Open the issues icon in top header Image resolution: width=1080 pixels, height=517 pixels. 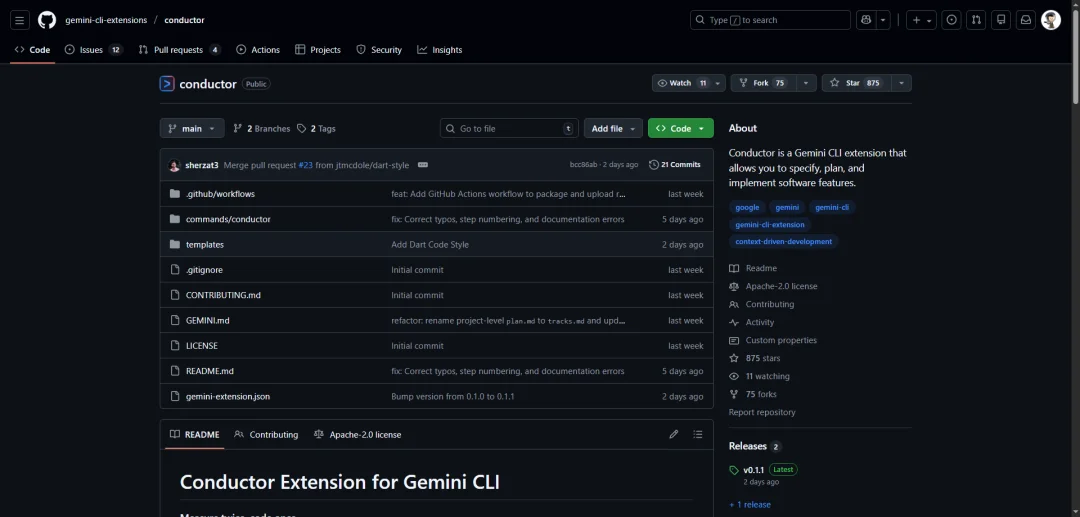[x=952, y=20]
